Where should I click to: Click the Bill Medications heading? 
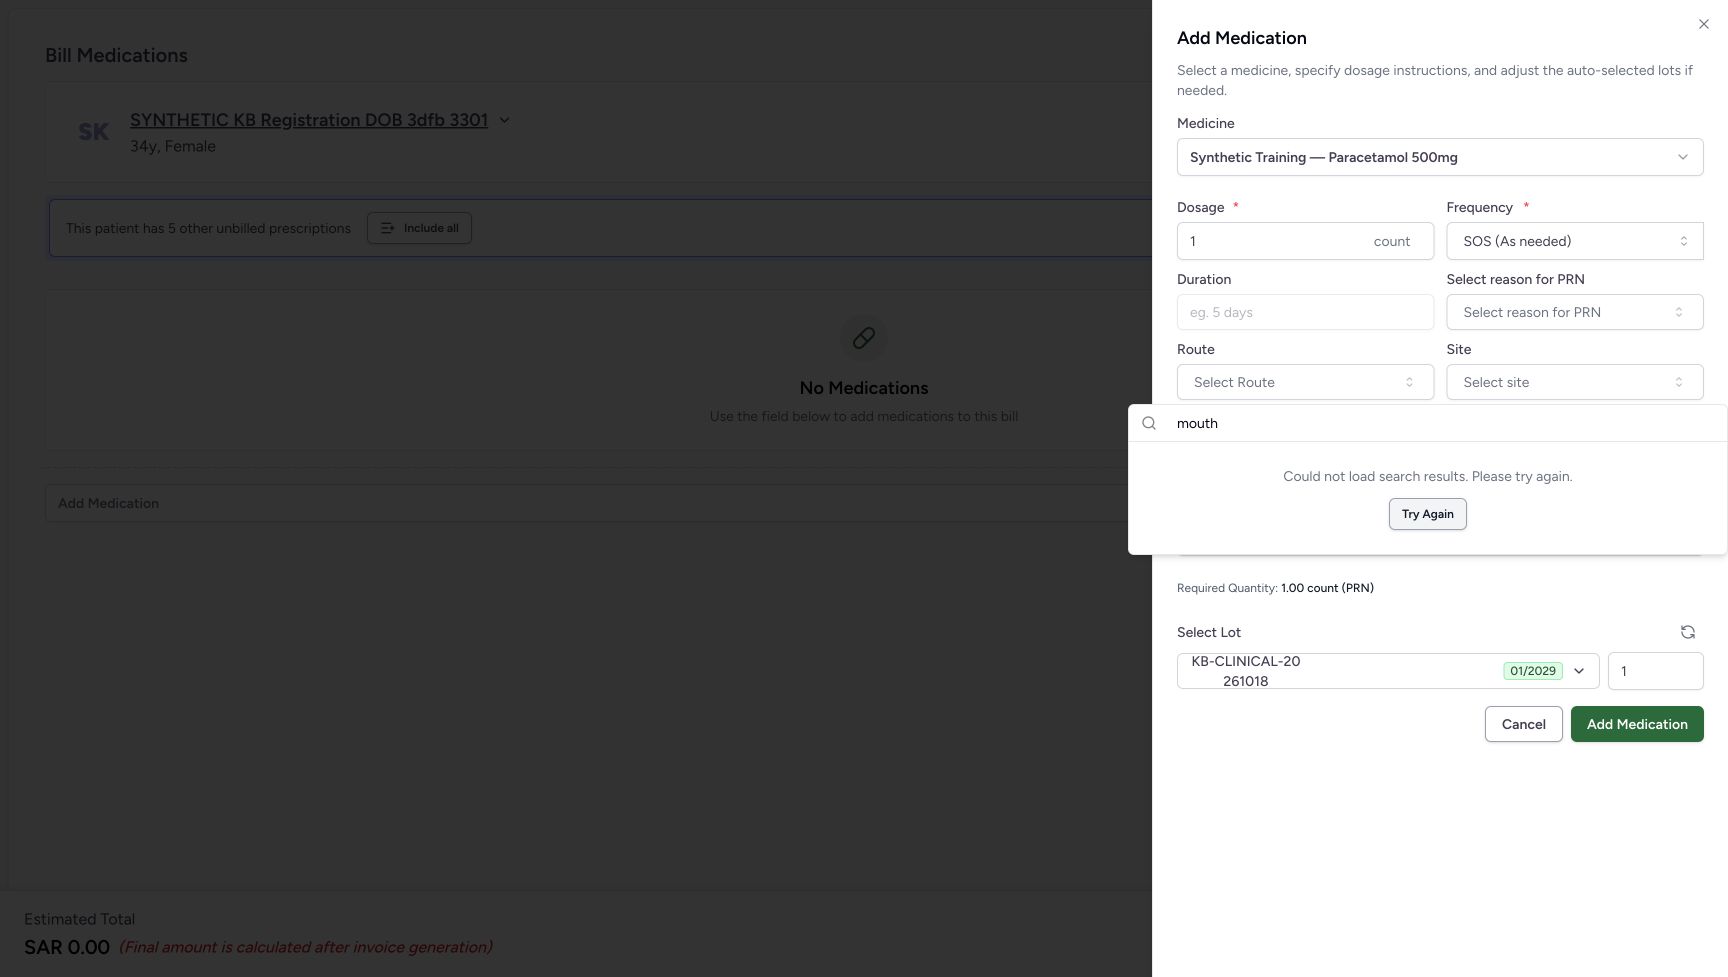click(x=116, y=55)
